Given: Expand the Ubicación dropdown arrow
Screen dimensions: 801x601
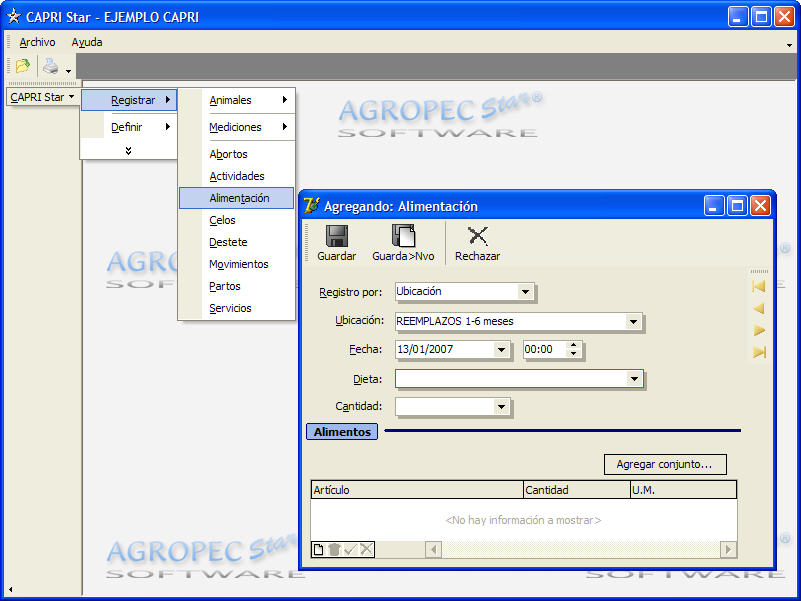Looking at the screenshot, I should 633,321.
